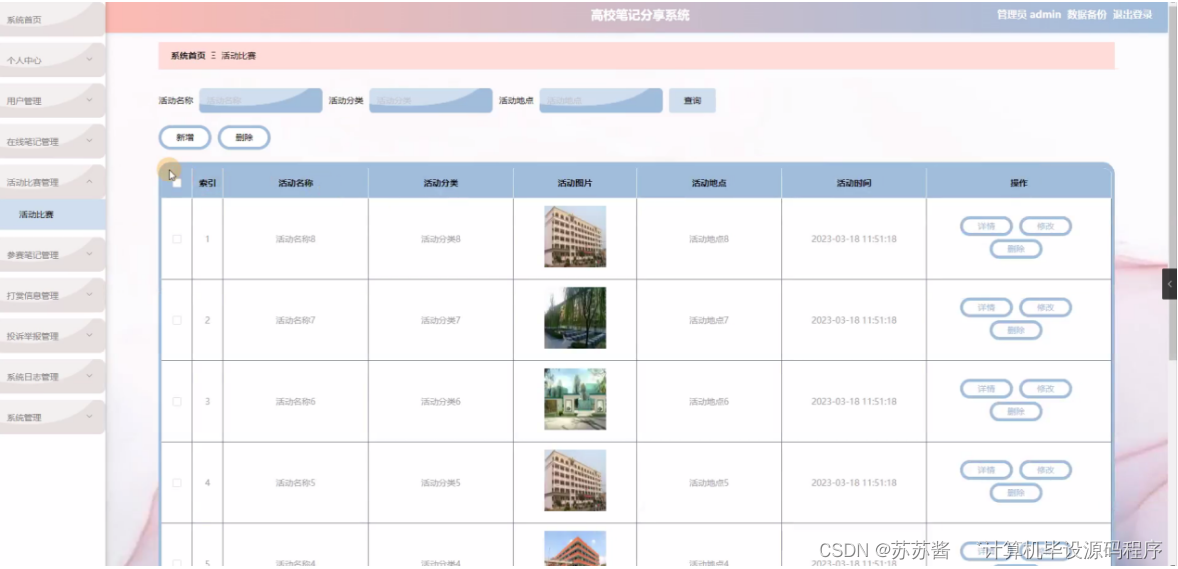Viewport: 1178px width, 569px height.
Task: Click the 高校笔记分享系统 title
Action: pyautogui.click(x=639, y=16)
